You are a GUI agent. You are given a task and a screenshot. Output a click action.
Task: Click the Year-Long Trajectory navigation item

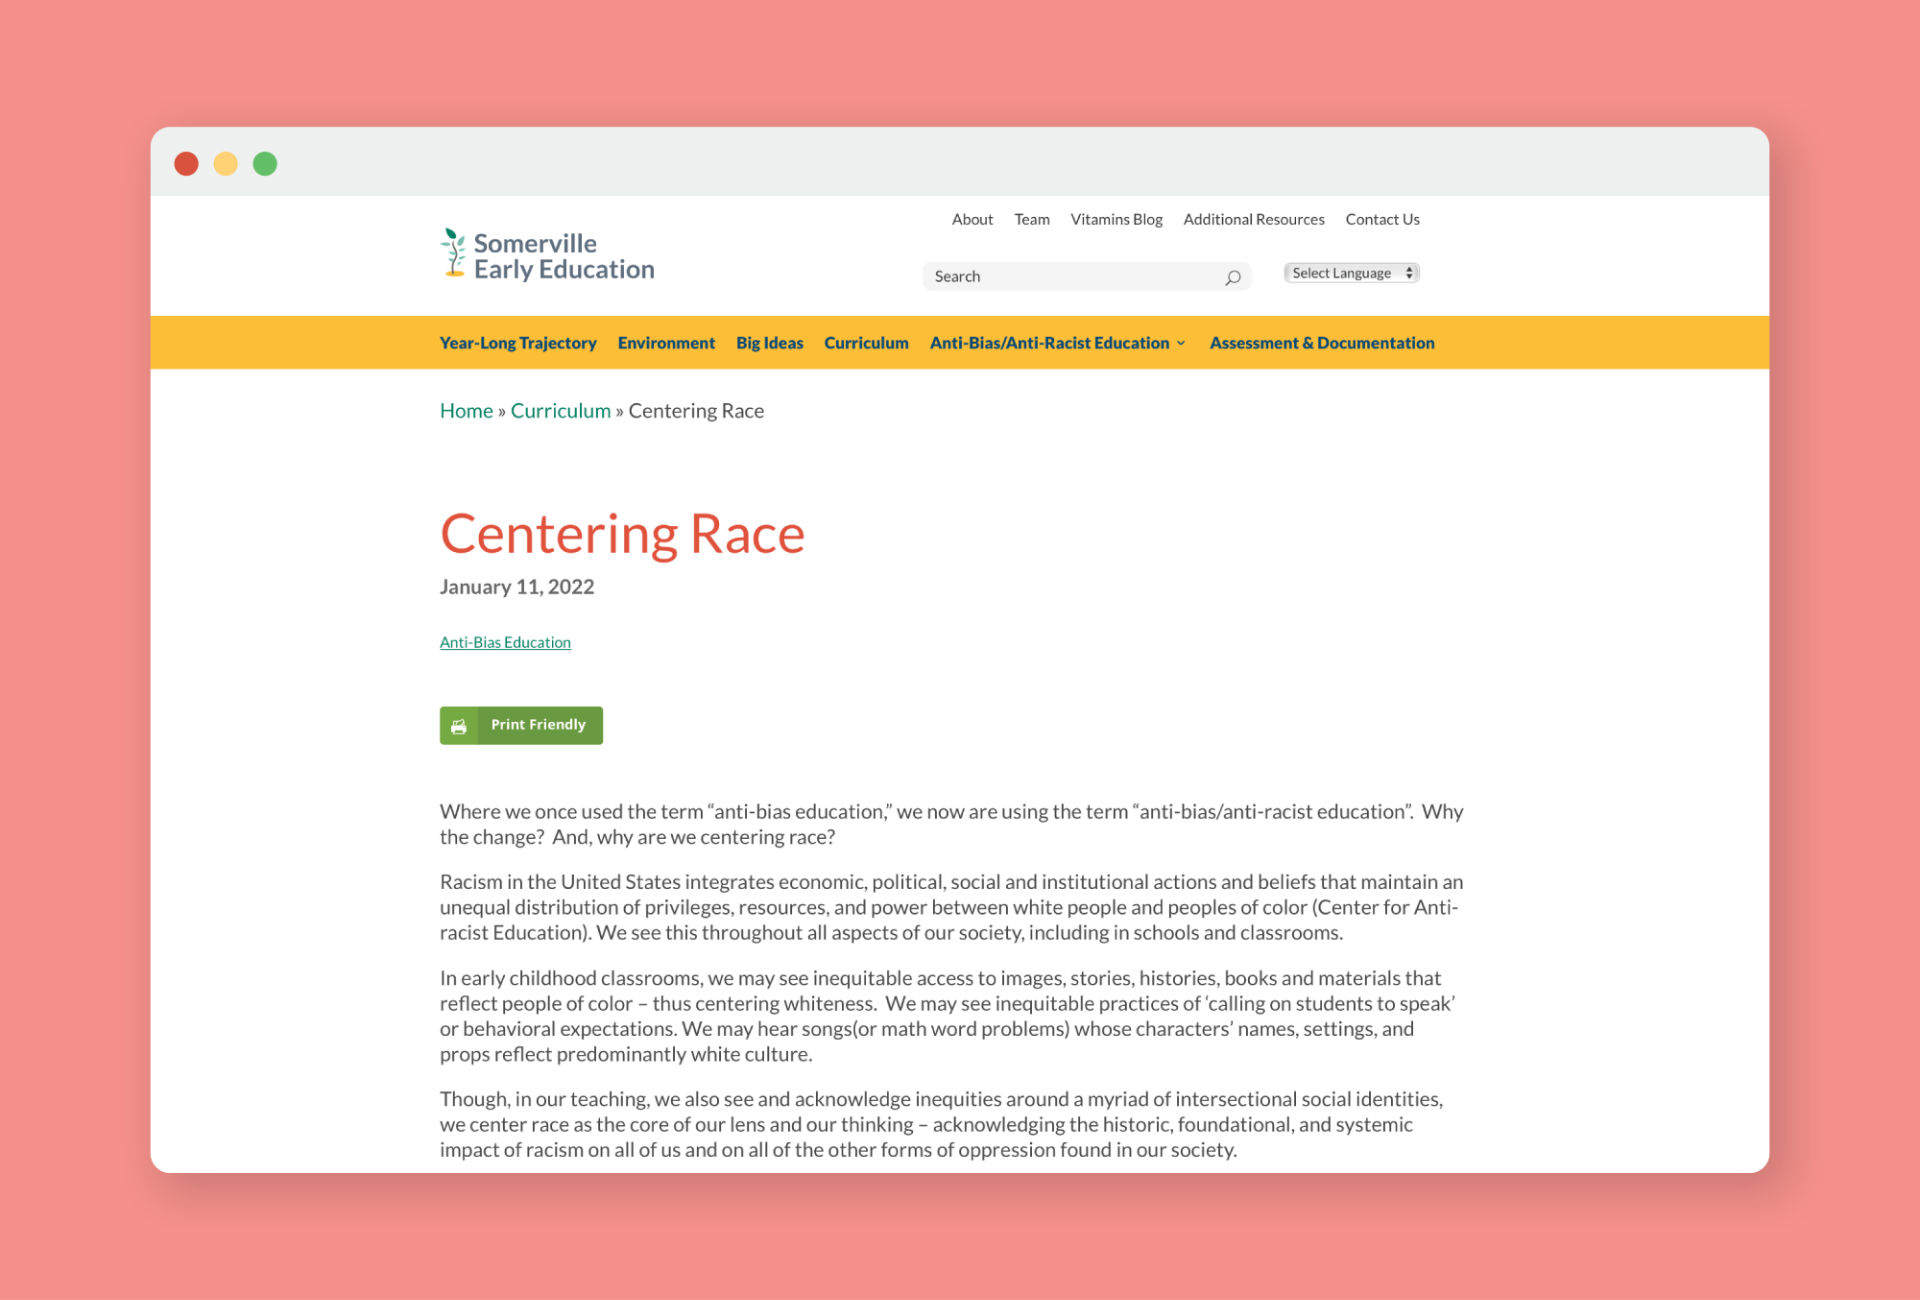point(518,341)
